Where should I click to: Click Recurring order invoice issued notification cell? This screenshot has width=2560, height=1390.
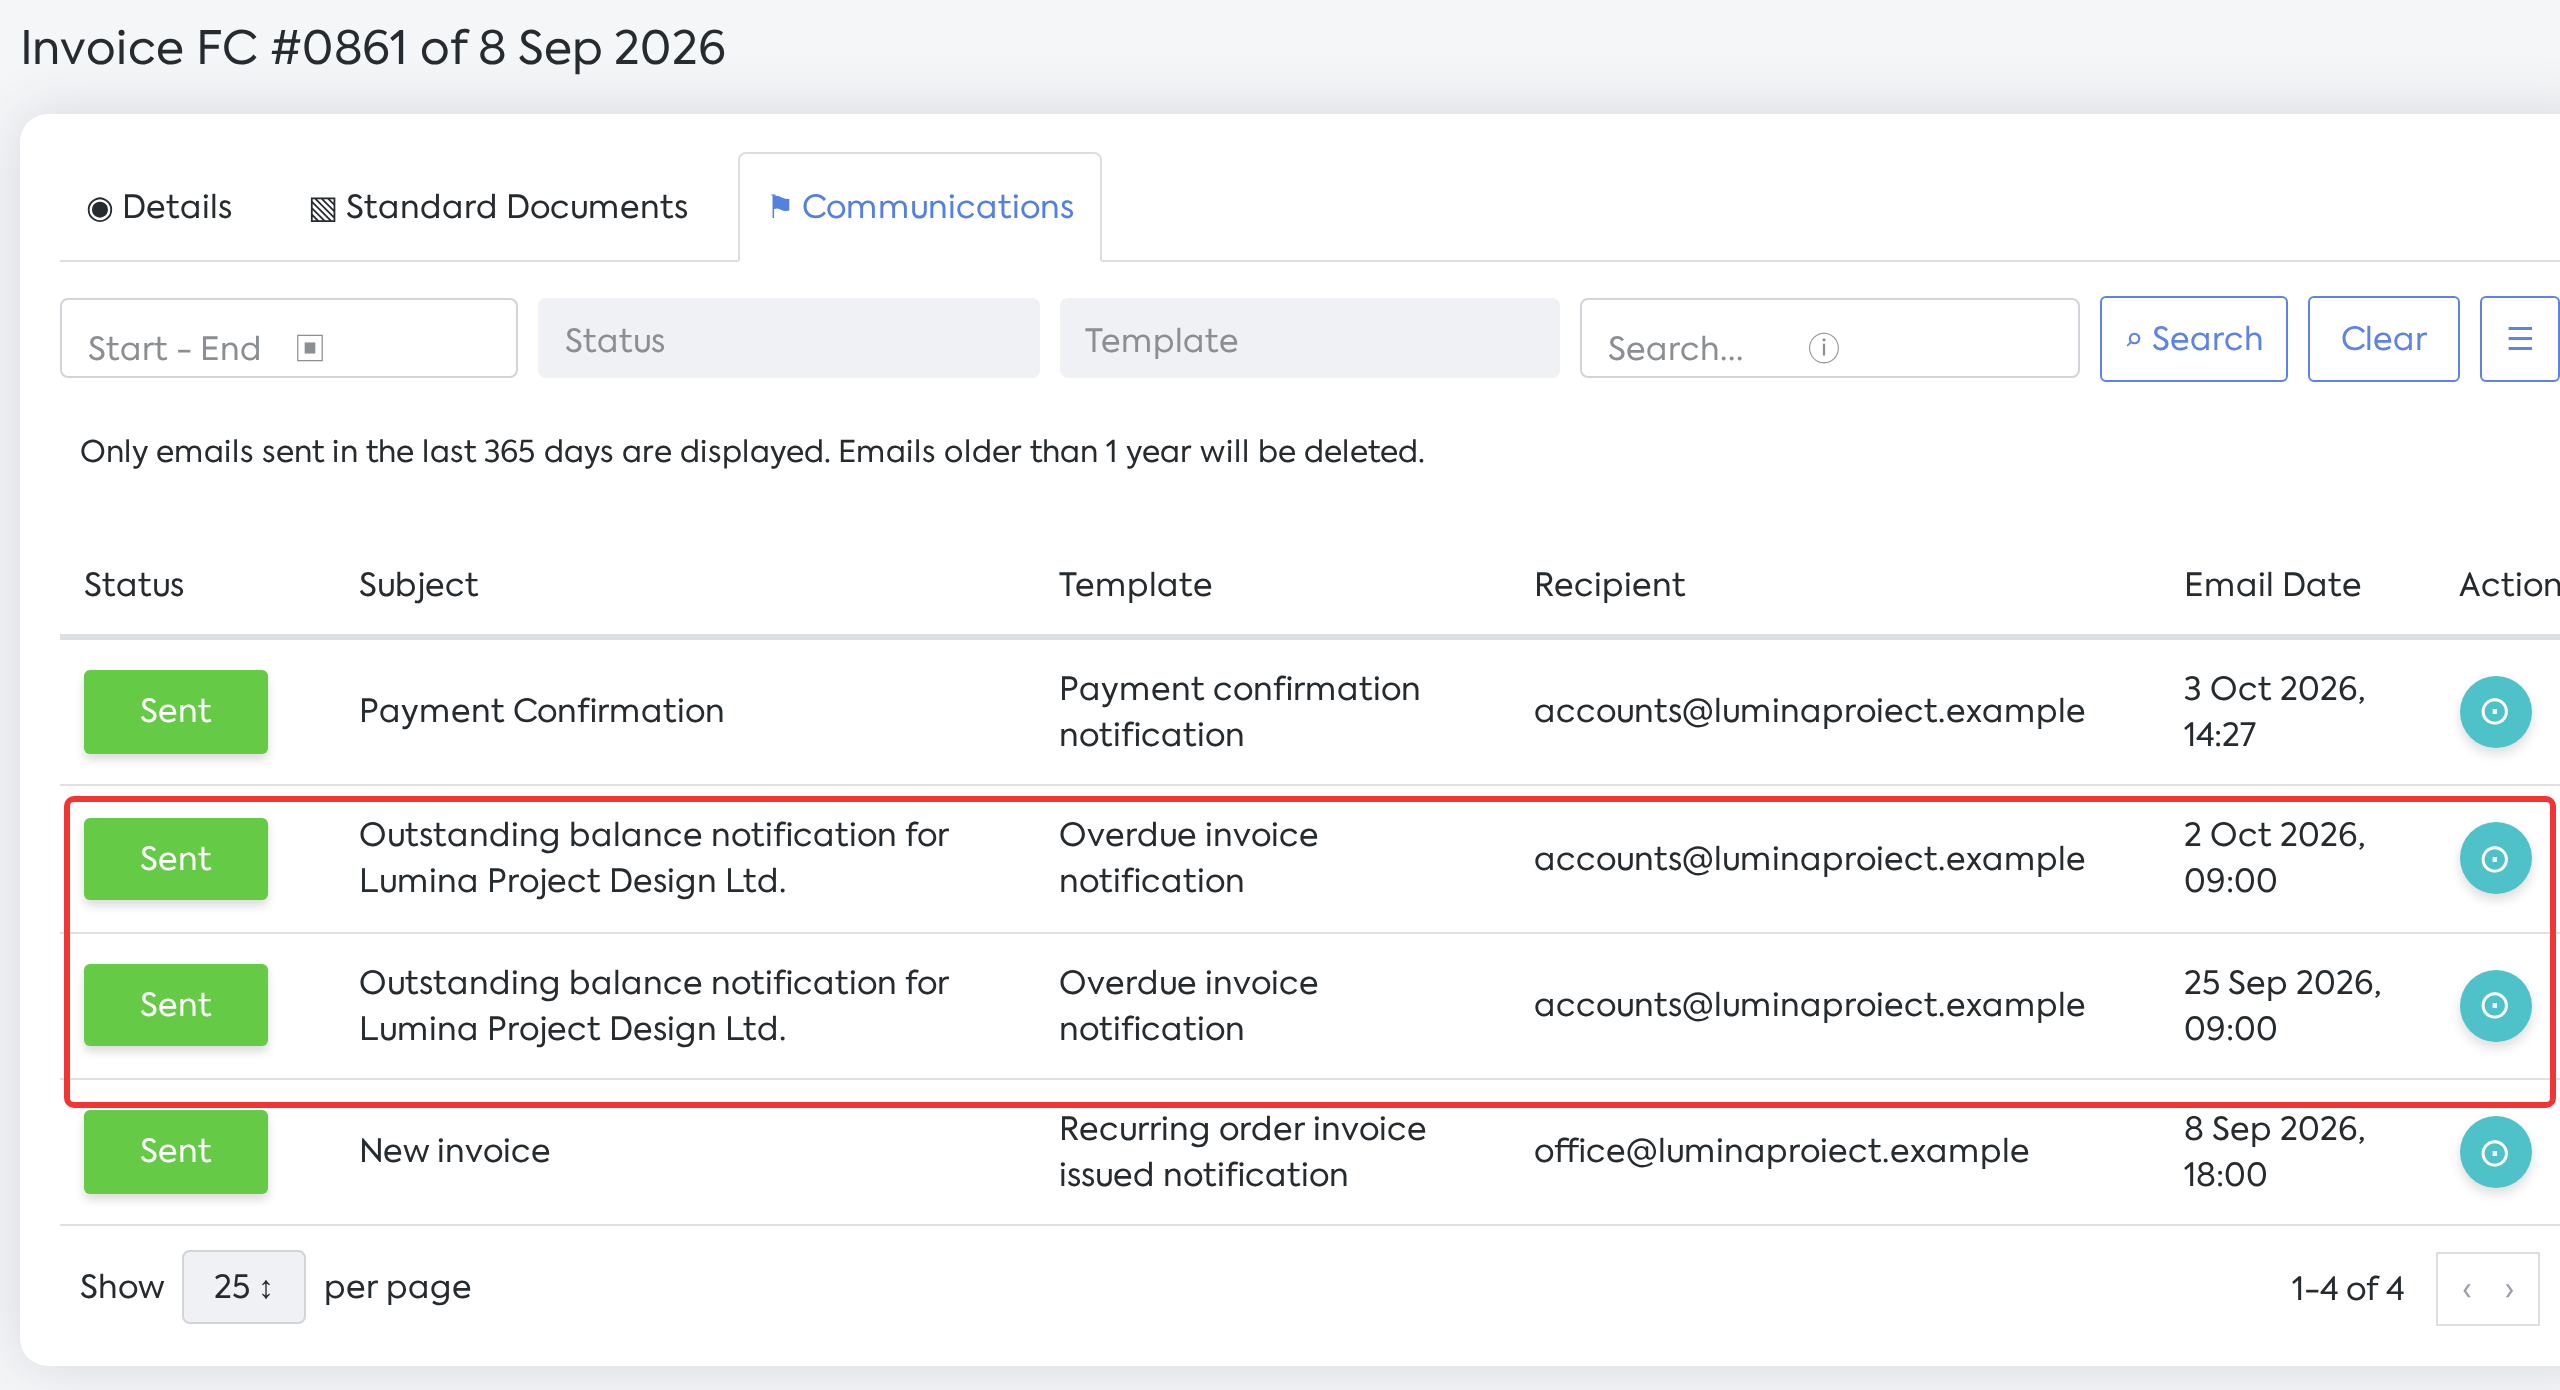coord(1242,1152)
